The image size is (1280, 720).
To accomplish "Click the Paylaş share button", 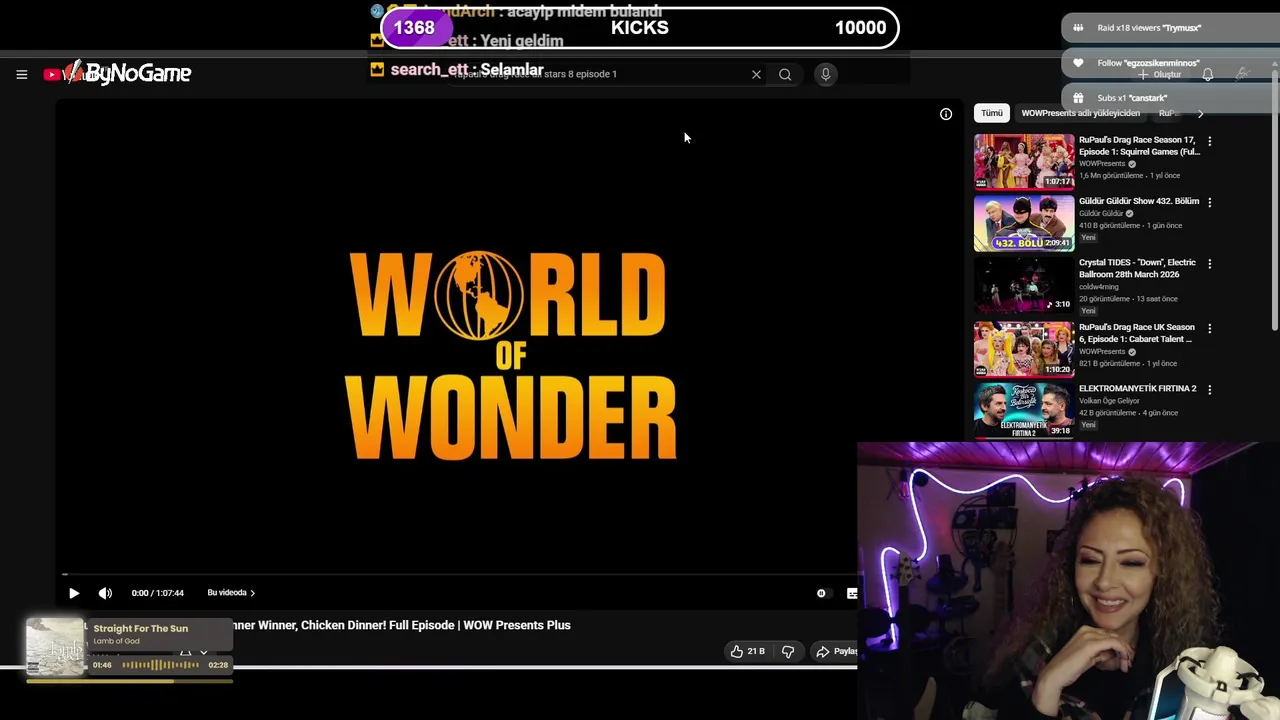I will [x=836, y=651].
